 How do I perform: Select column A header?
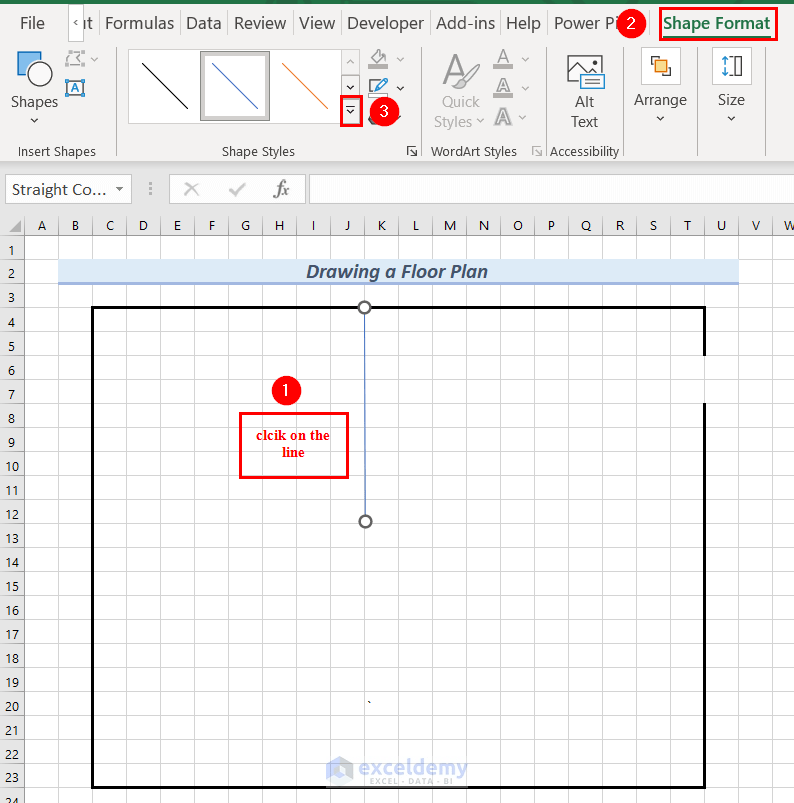click(x=41, y=225)
